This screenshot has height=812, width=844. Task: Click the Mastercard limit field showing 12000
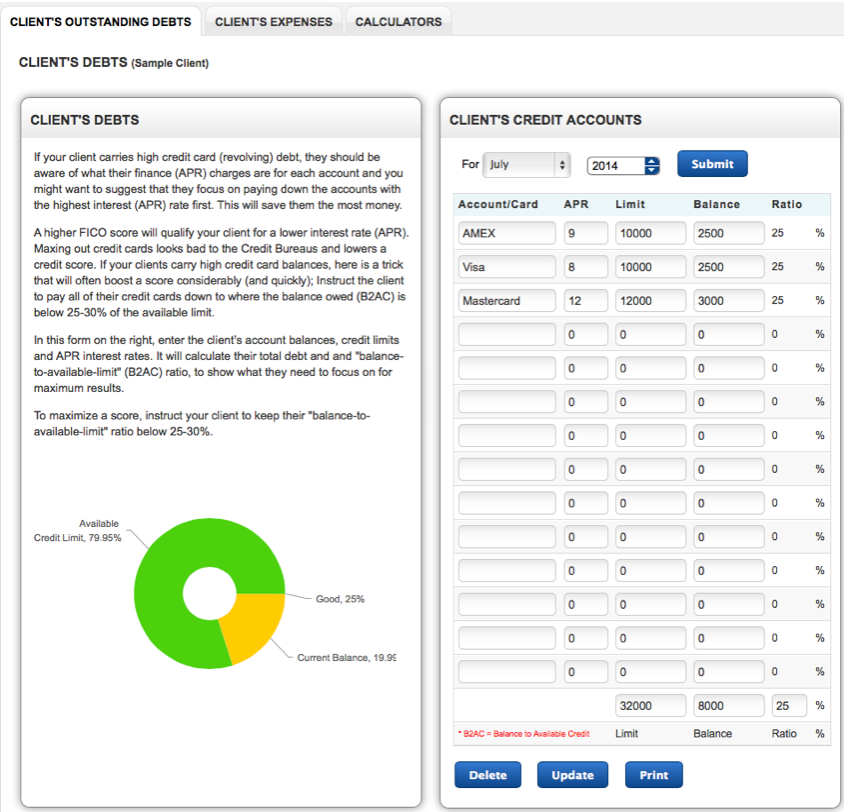[650, 301]
